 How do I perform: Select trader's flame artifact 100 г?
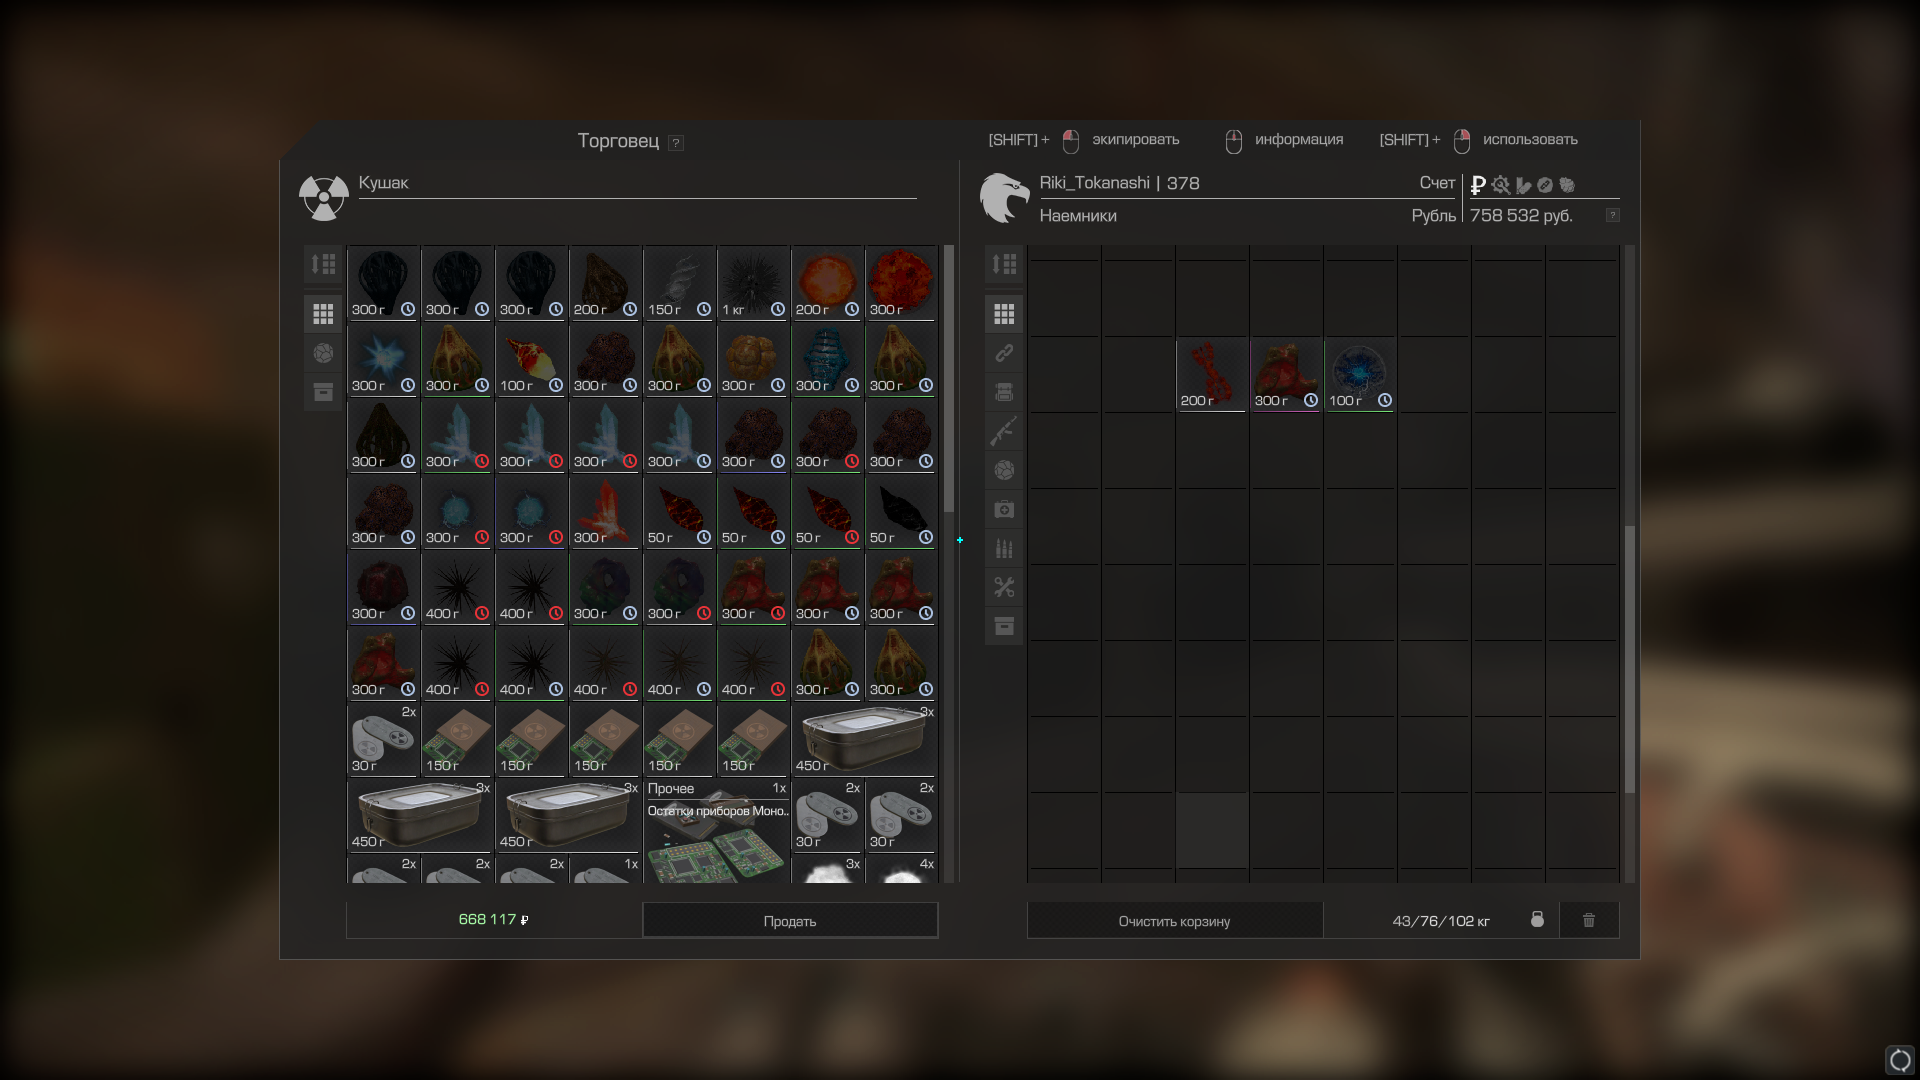coord(531,359)
